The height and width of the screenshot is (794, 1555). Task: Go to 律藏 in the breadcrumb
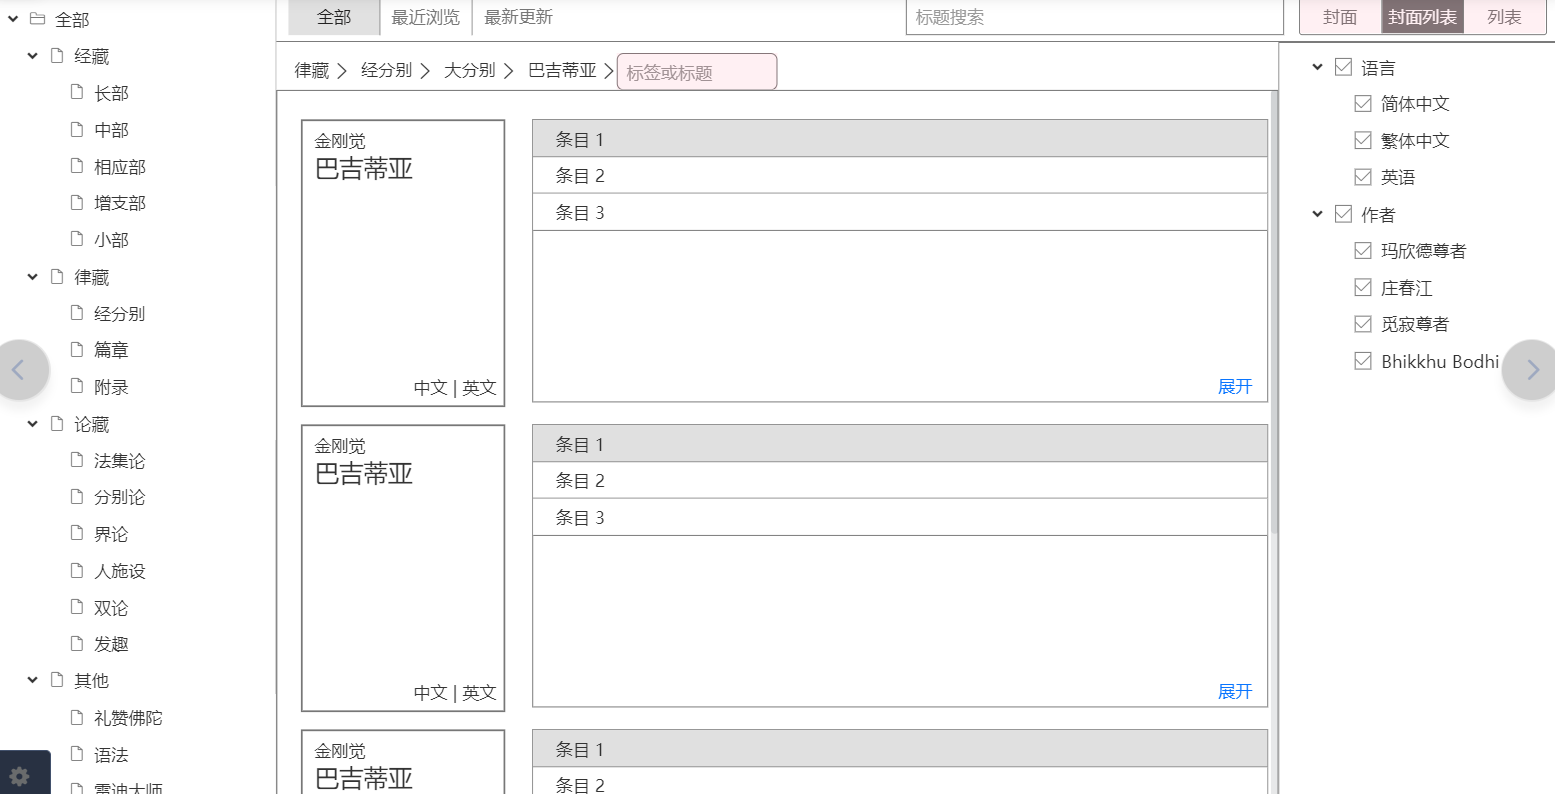(312, 70)
